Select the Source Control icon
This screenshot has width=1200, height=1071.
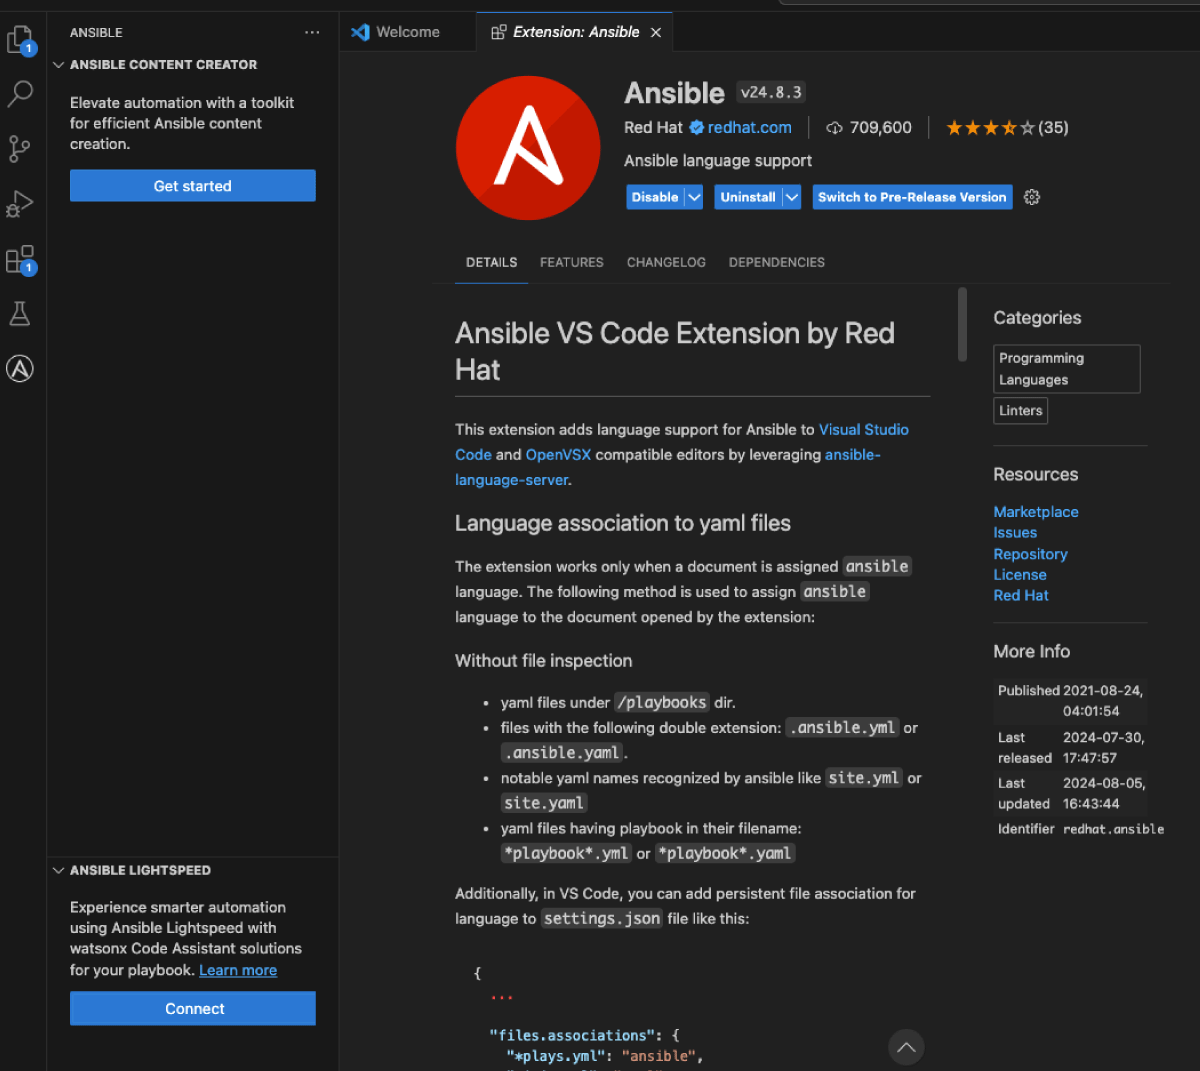(20, 148)
